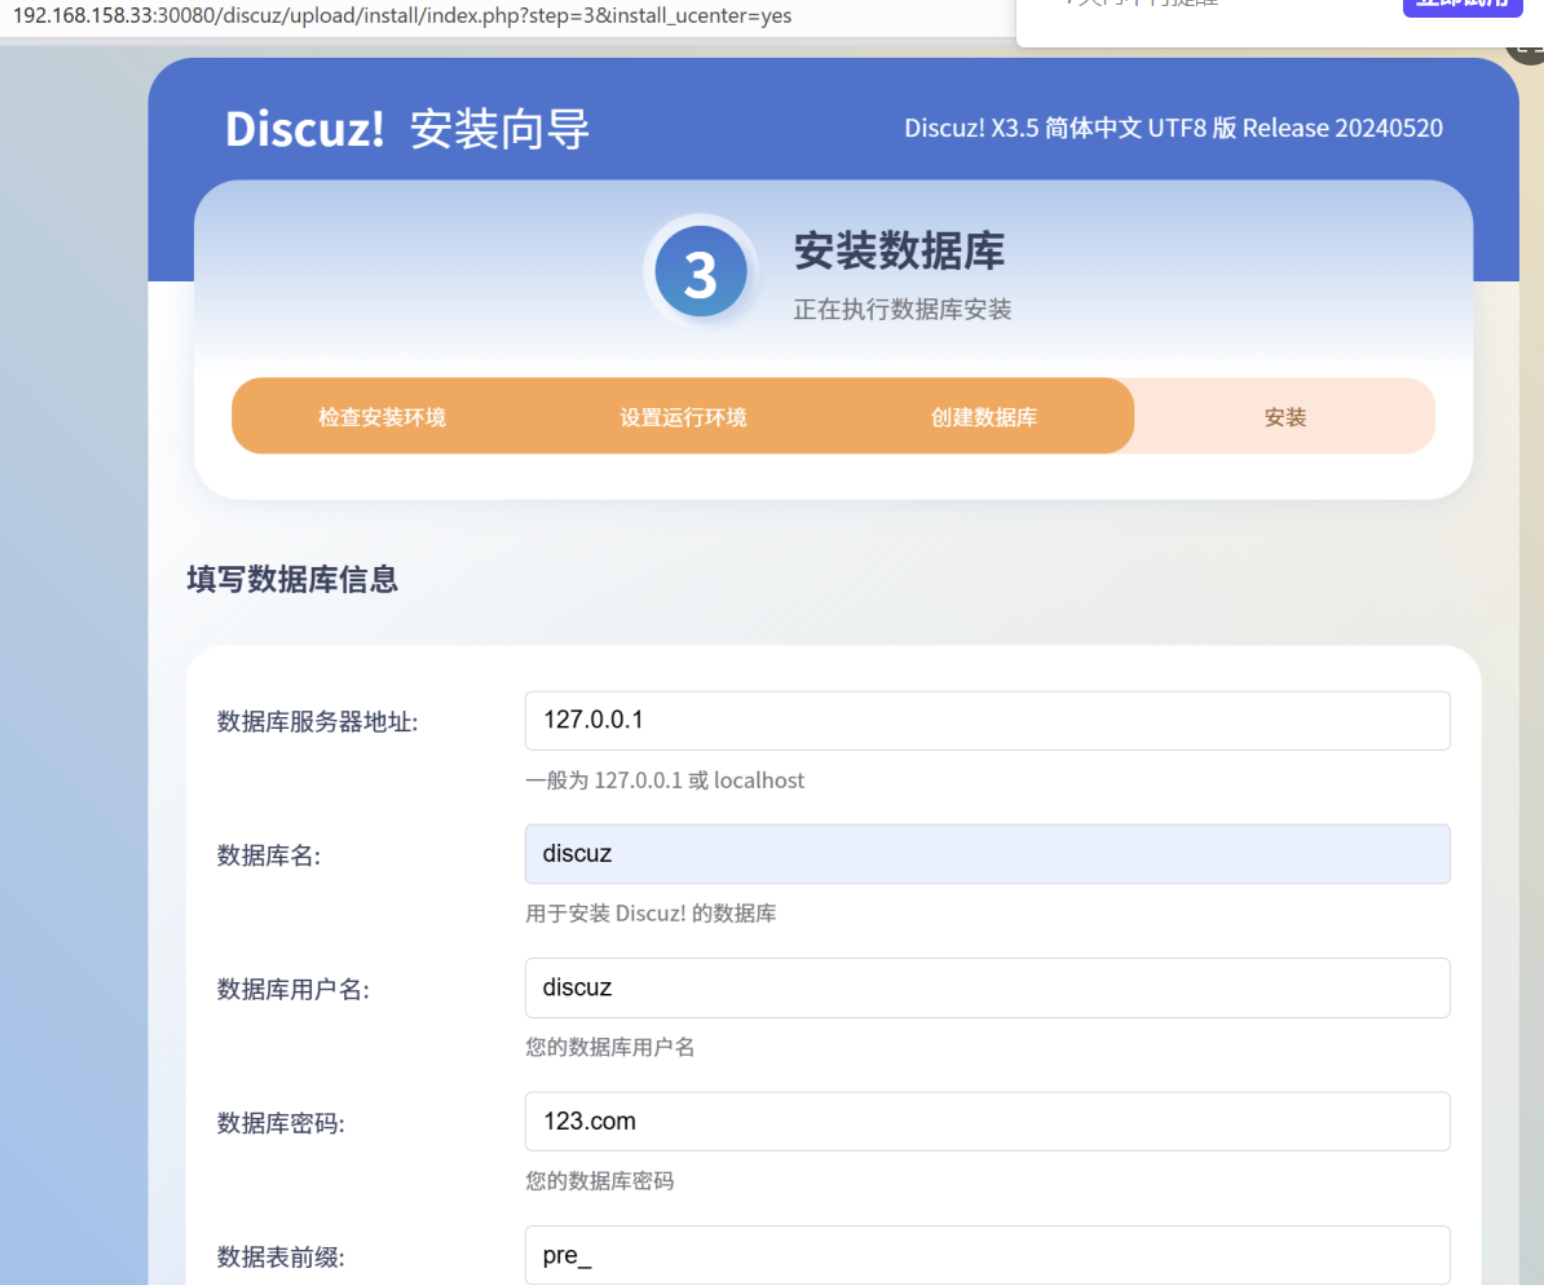This screenshot has height=1285, width=1549.
Task: Click the 正在执行数据库安装 subtitle
Action: pos(902,309)
